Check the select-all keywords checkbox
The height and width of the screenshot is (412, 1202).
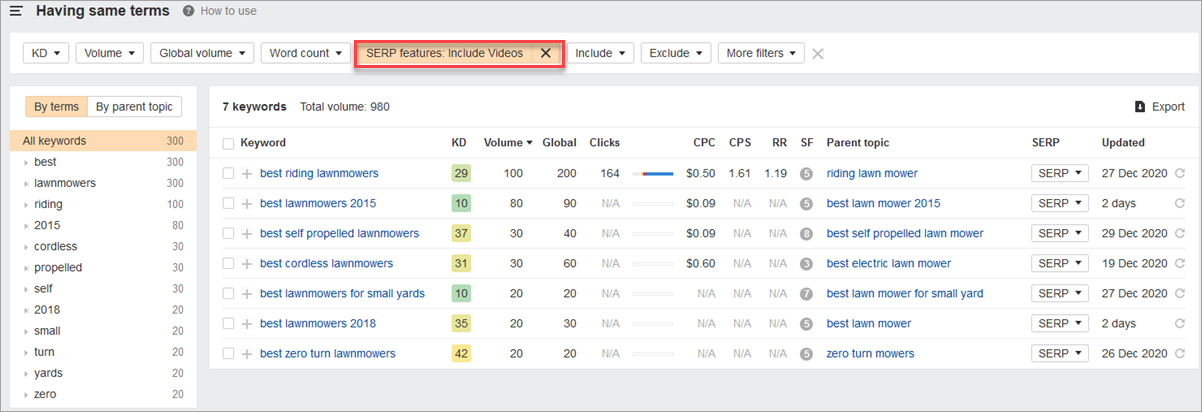tap(229, 144)
